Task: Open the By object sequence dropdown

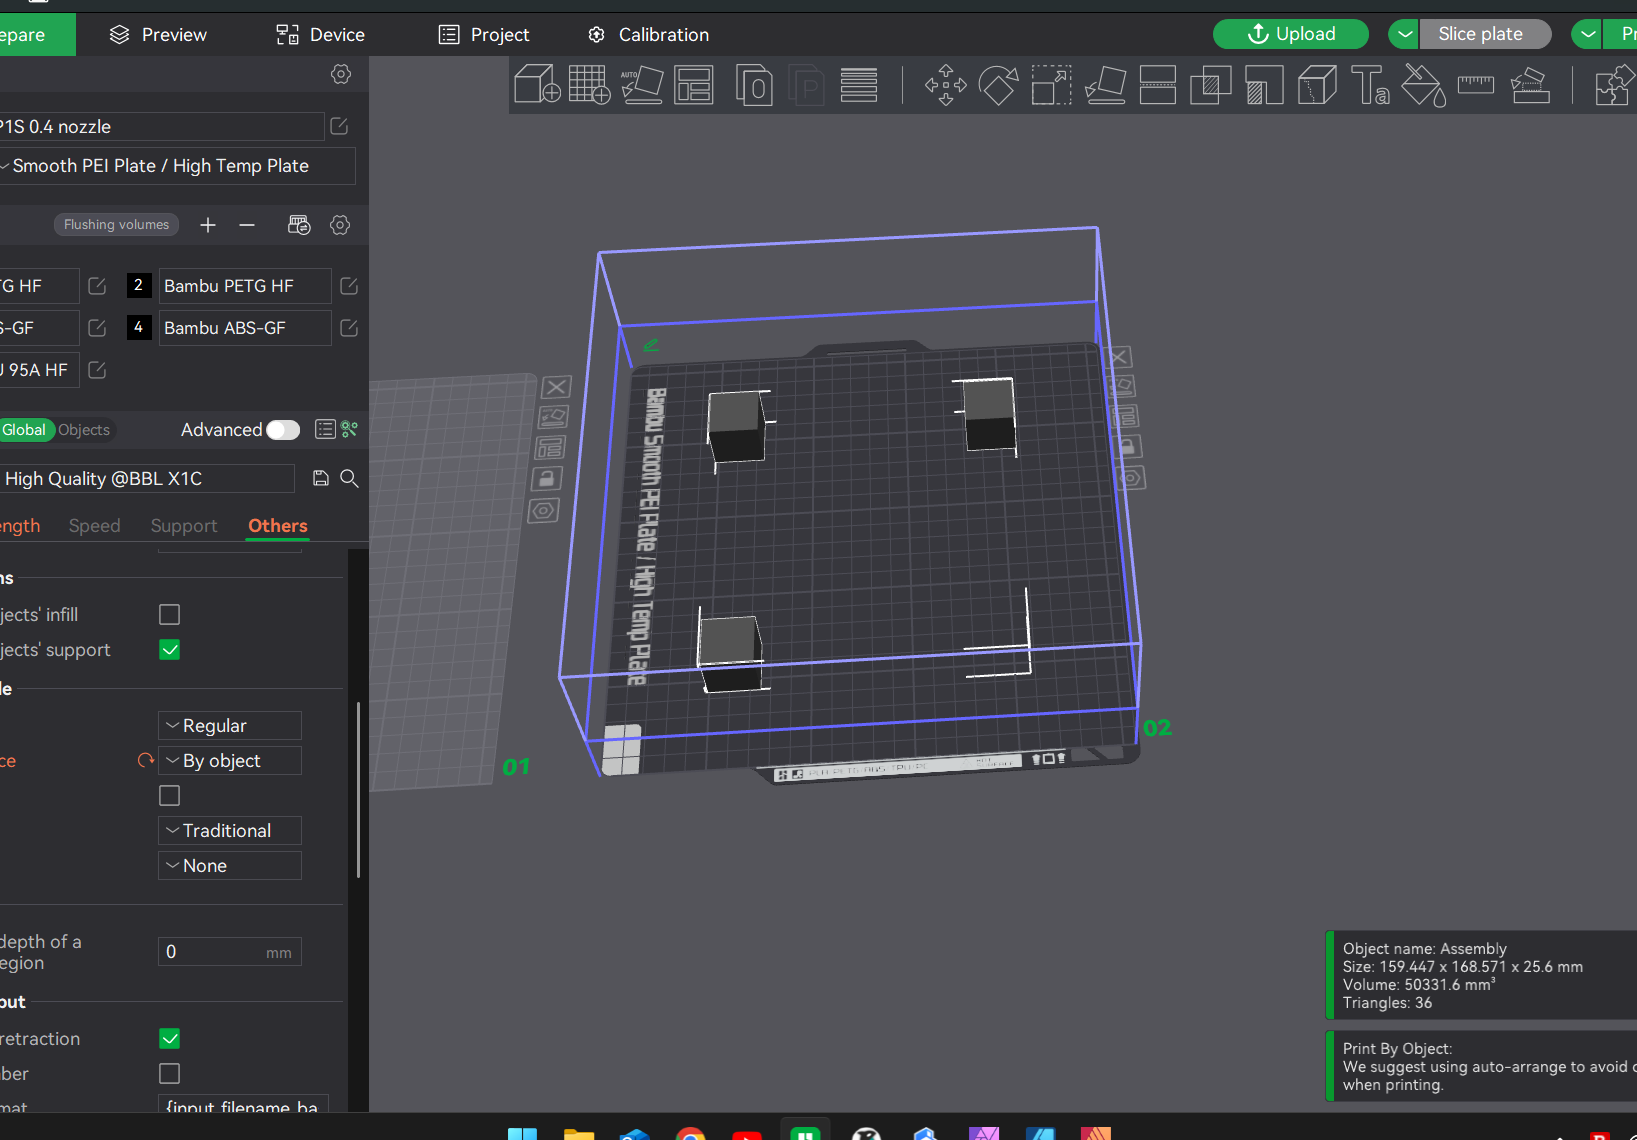Action: click(x=230, y=761)
